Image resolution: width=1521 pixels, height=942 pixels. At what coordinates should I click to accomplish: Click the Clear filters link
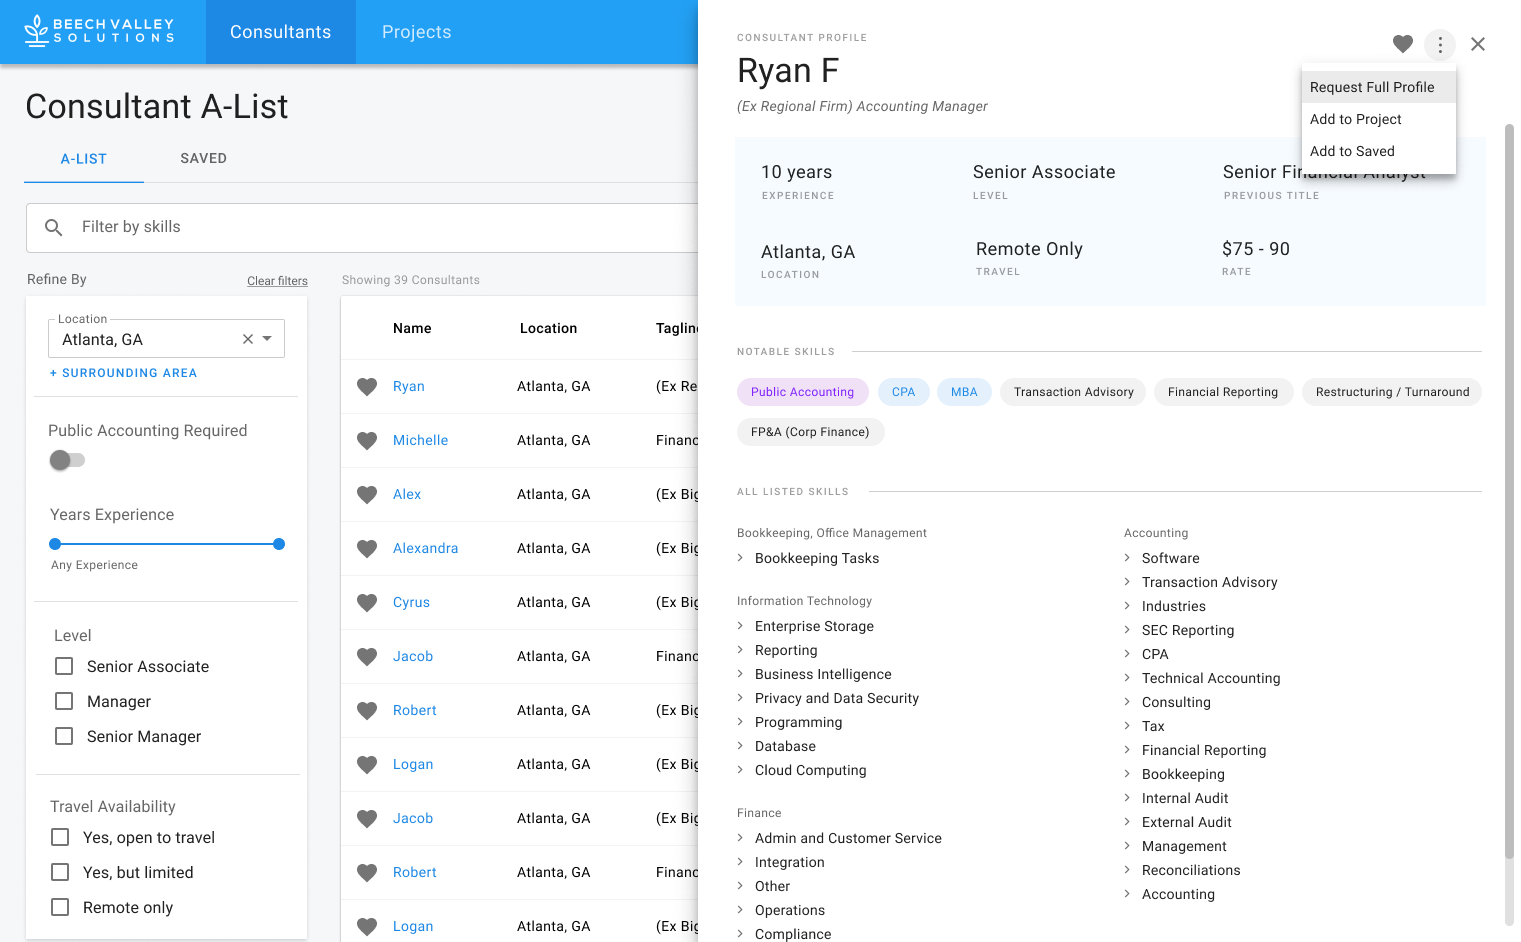pos(277,280)
